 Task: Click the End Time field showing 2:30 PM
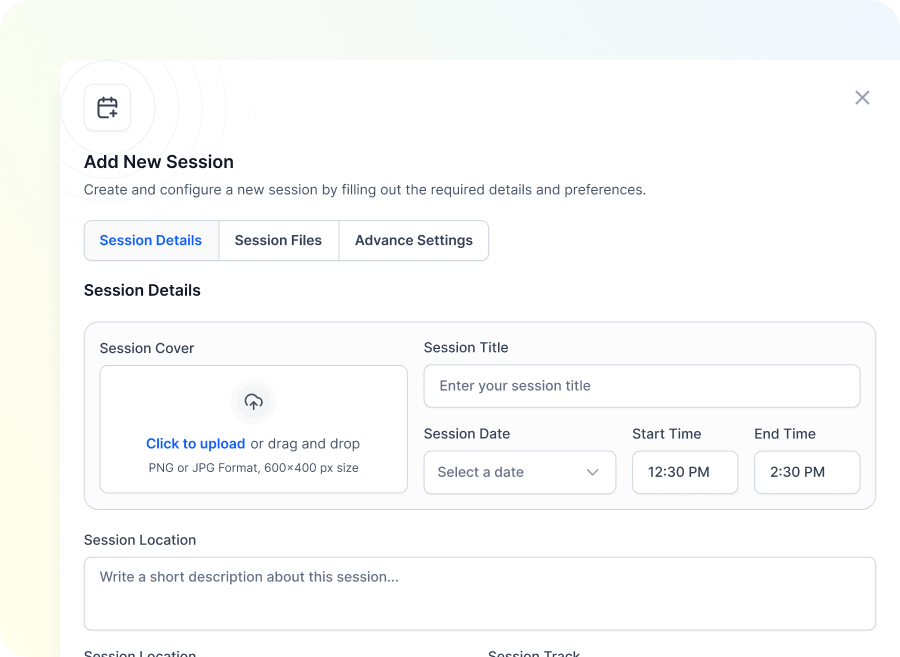click(x=807, y=472)
